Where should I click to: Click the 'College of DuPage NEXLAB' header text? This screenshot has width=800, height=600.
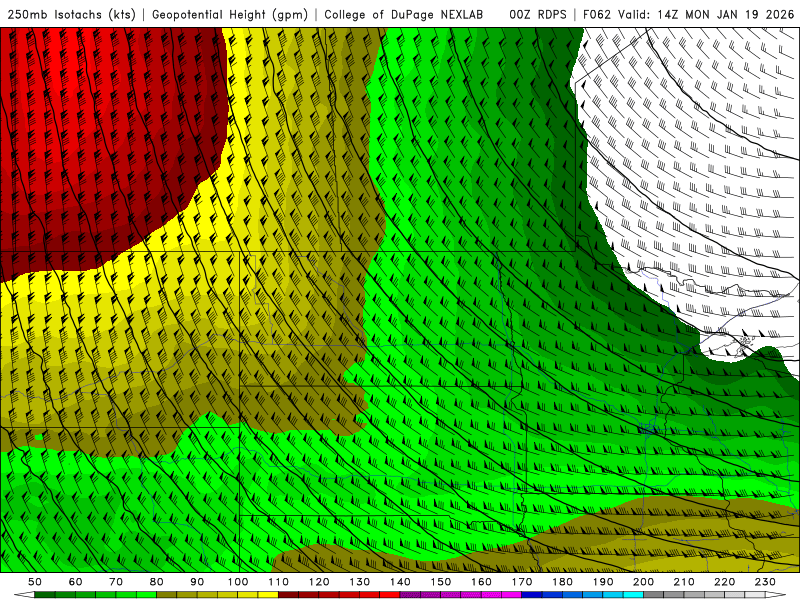[x=404, y=15]
